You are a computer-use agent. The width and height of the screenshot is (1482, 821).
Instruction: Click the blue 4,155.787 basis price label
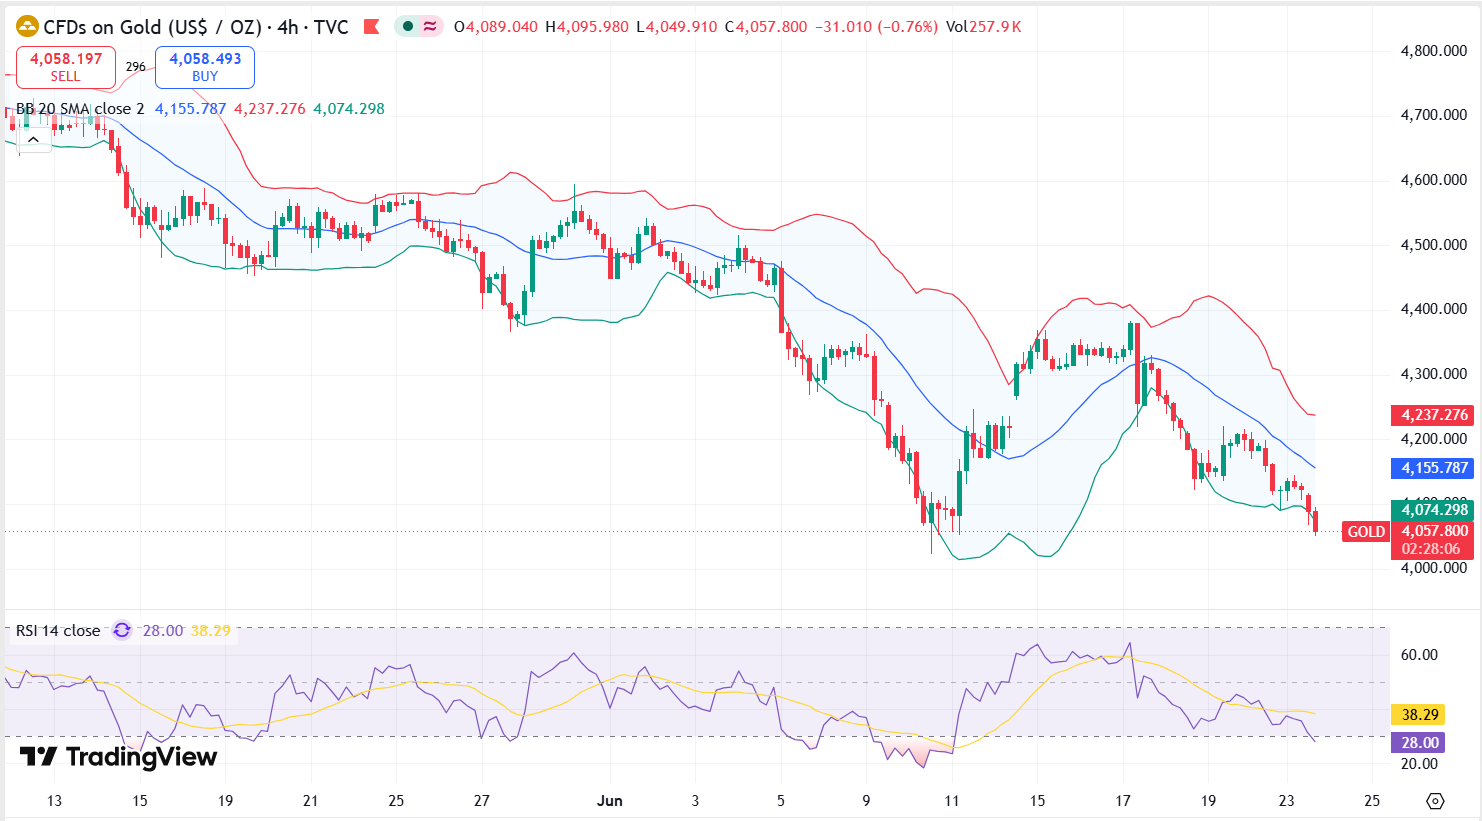[1434, 468]
